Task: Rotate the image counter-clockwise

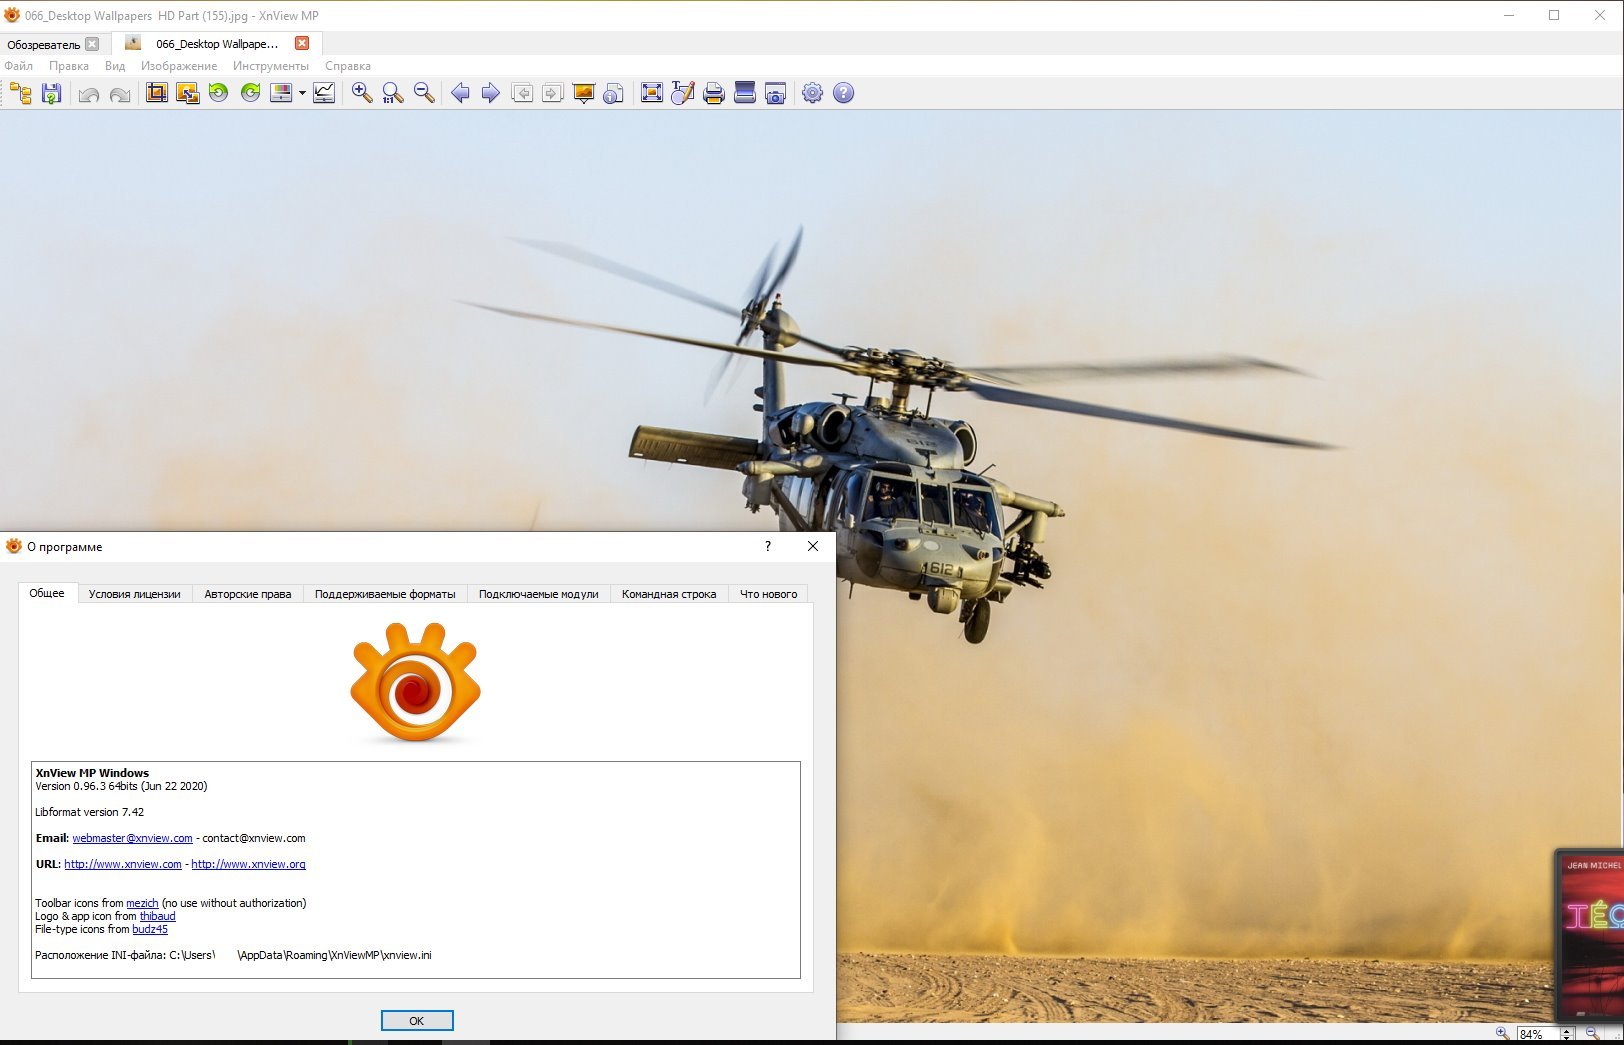Action: (219, 93)
